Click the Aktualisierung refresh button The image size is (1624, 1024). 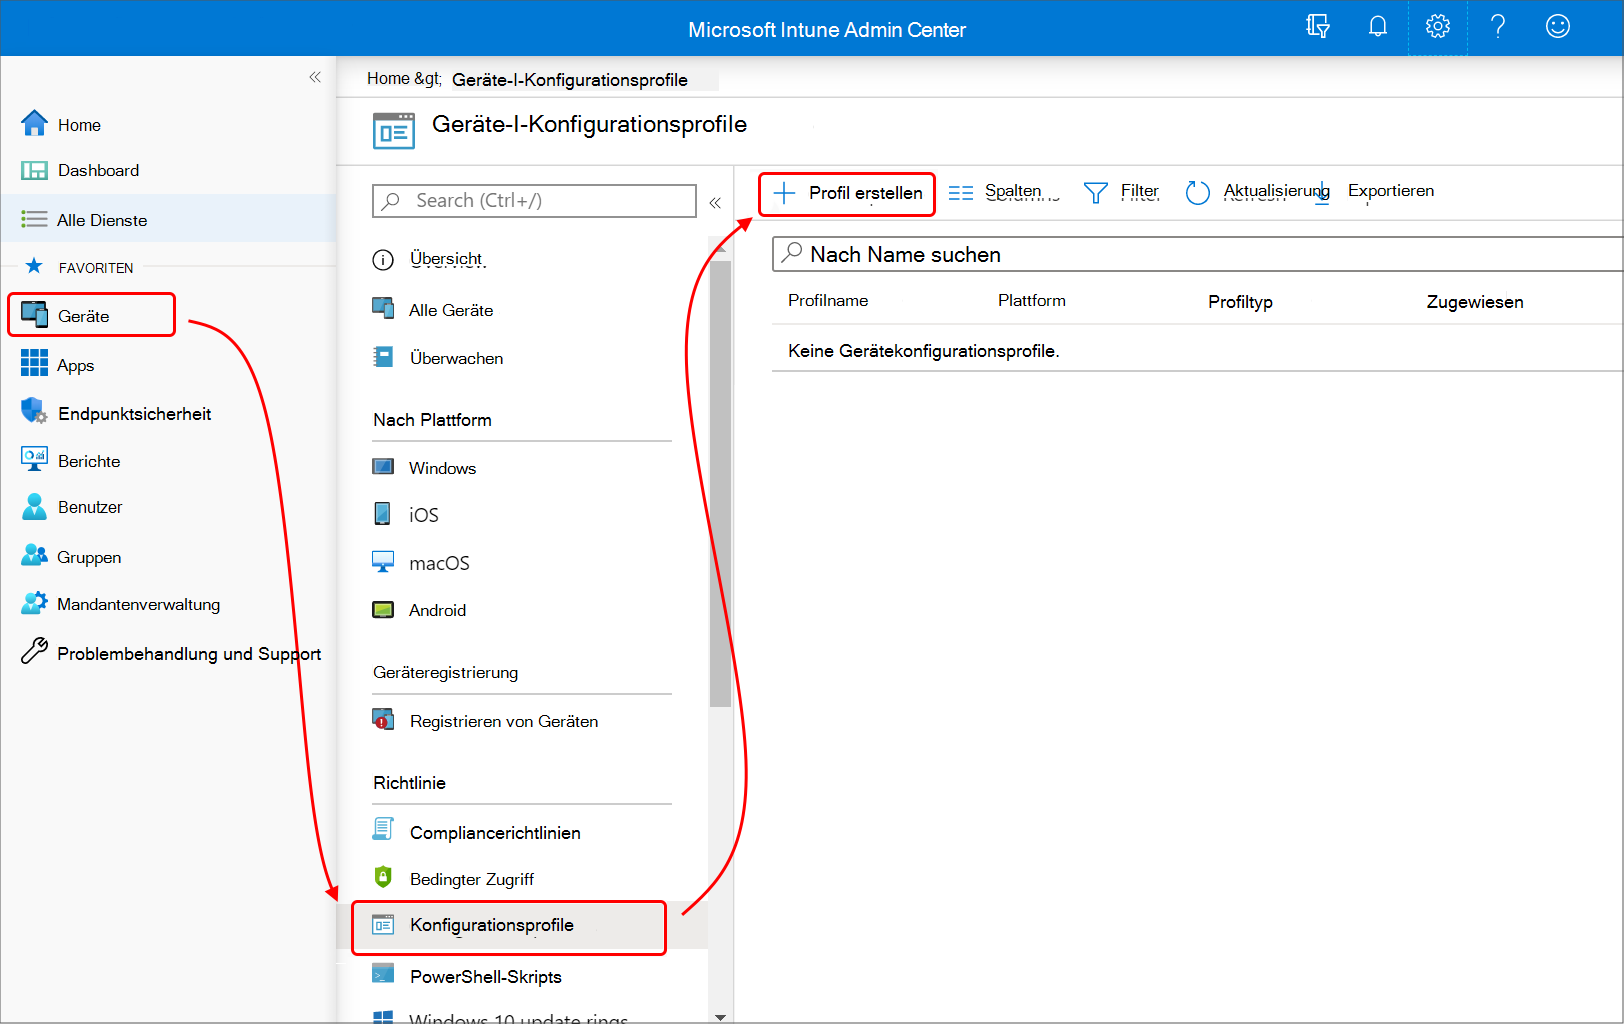point(1258,192)
